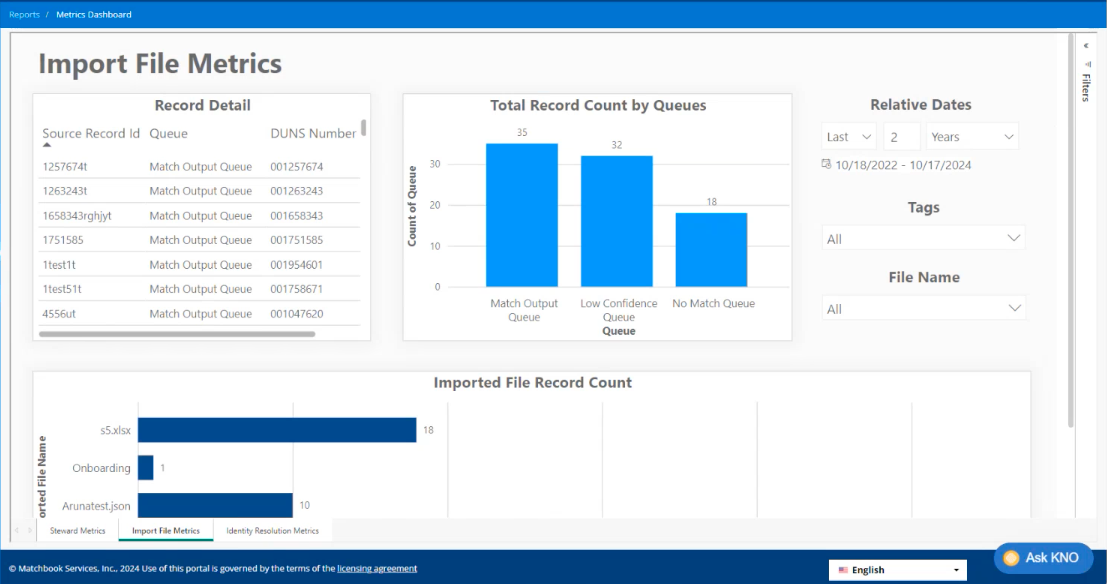1107x584 pixels.
Task: Click the Record Detail horizontal scrollbar
Action: pyautogui.click(x=177, y=334)
